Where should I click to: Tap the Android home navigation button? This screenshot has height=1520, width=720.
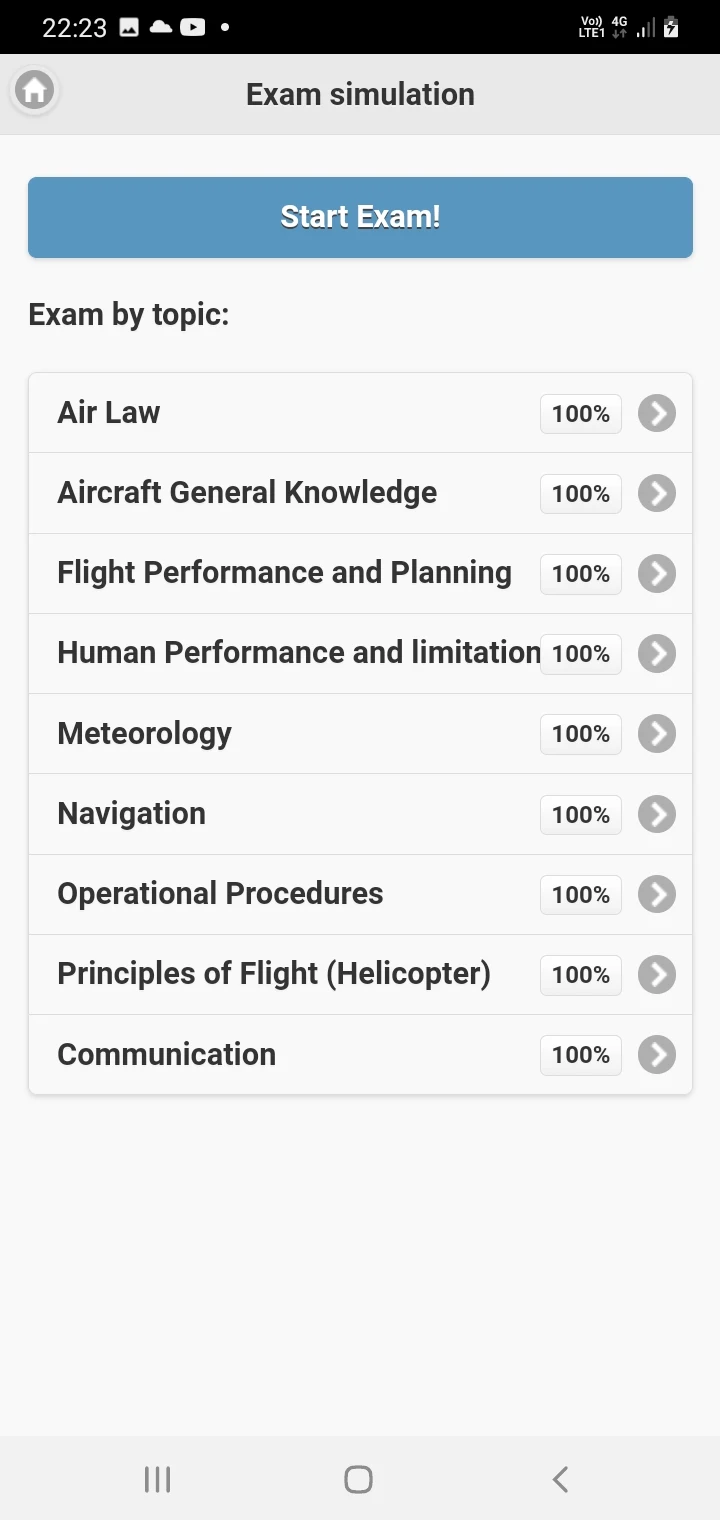[358, 1479]
